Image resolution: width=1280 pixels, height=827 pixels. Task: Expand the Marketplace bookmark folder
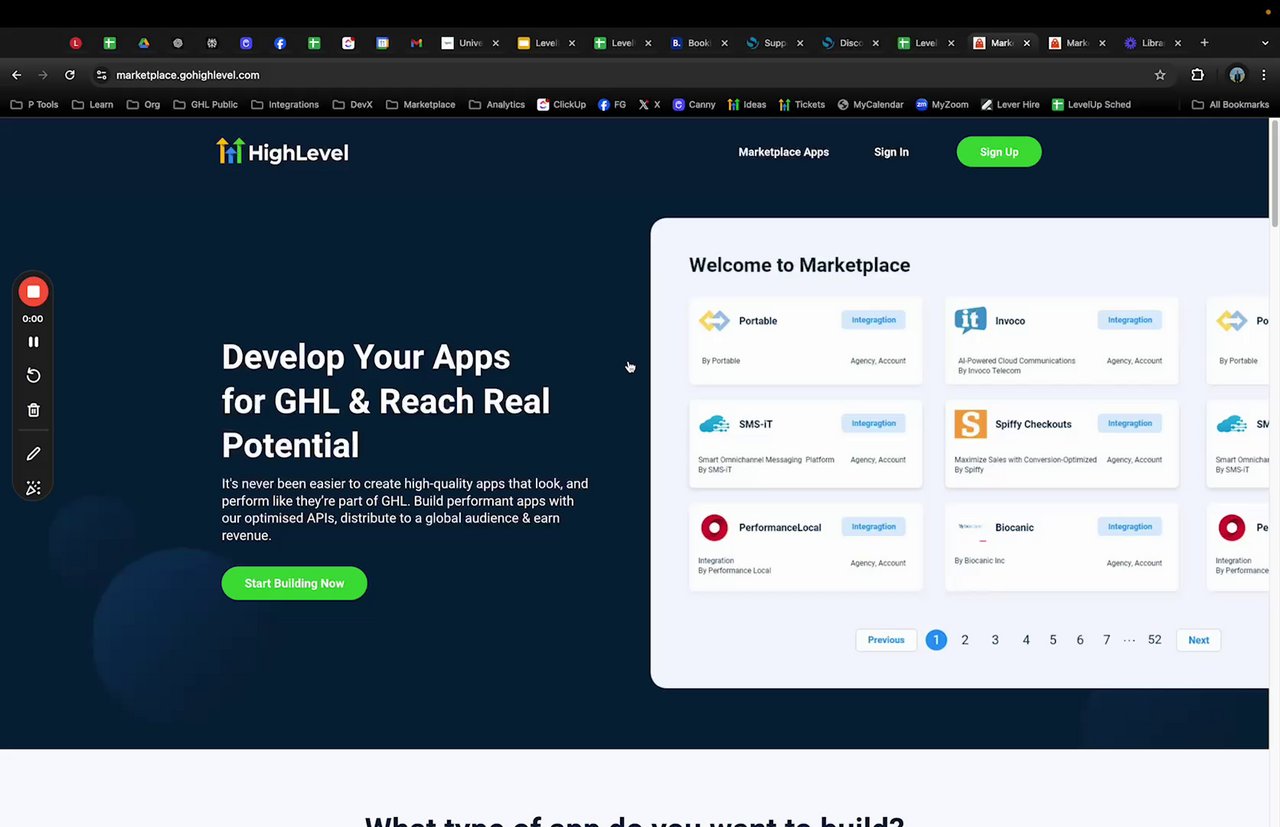pos(420,104)
